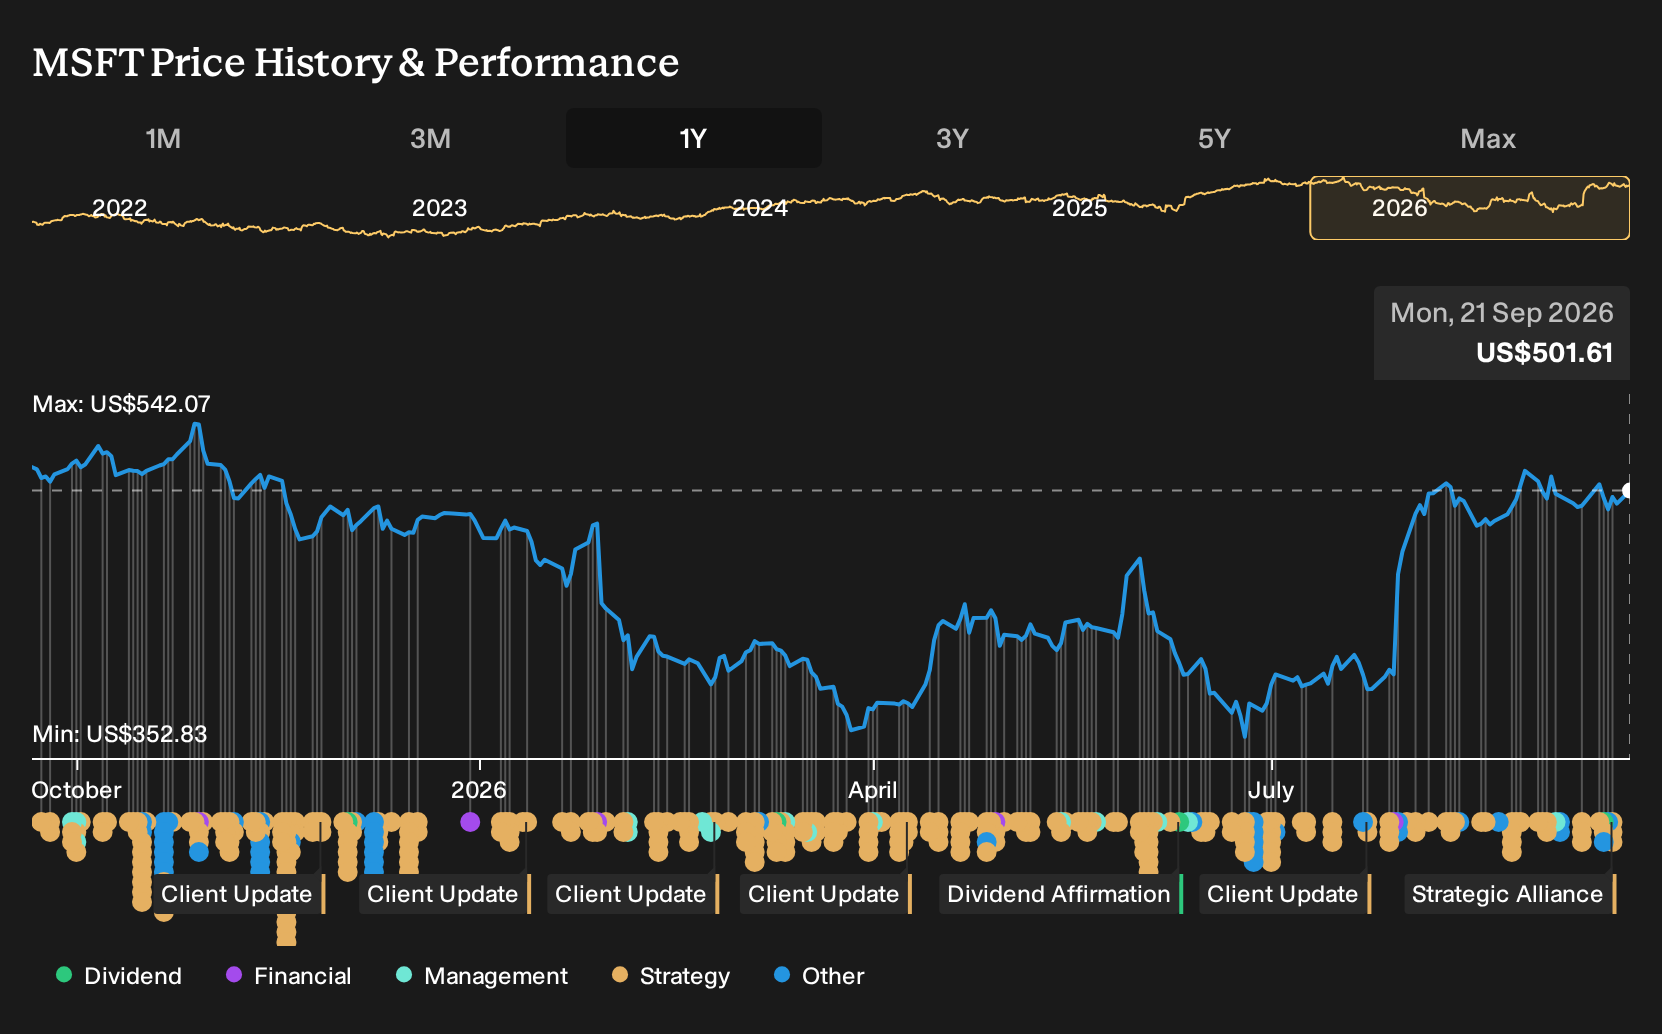Viewport: 1662px width, 1034px height.
Task: Switch to the 5Y time range
Action: tap(1214, 138)
